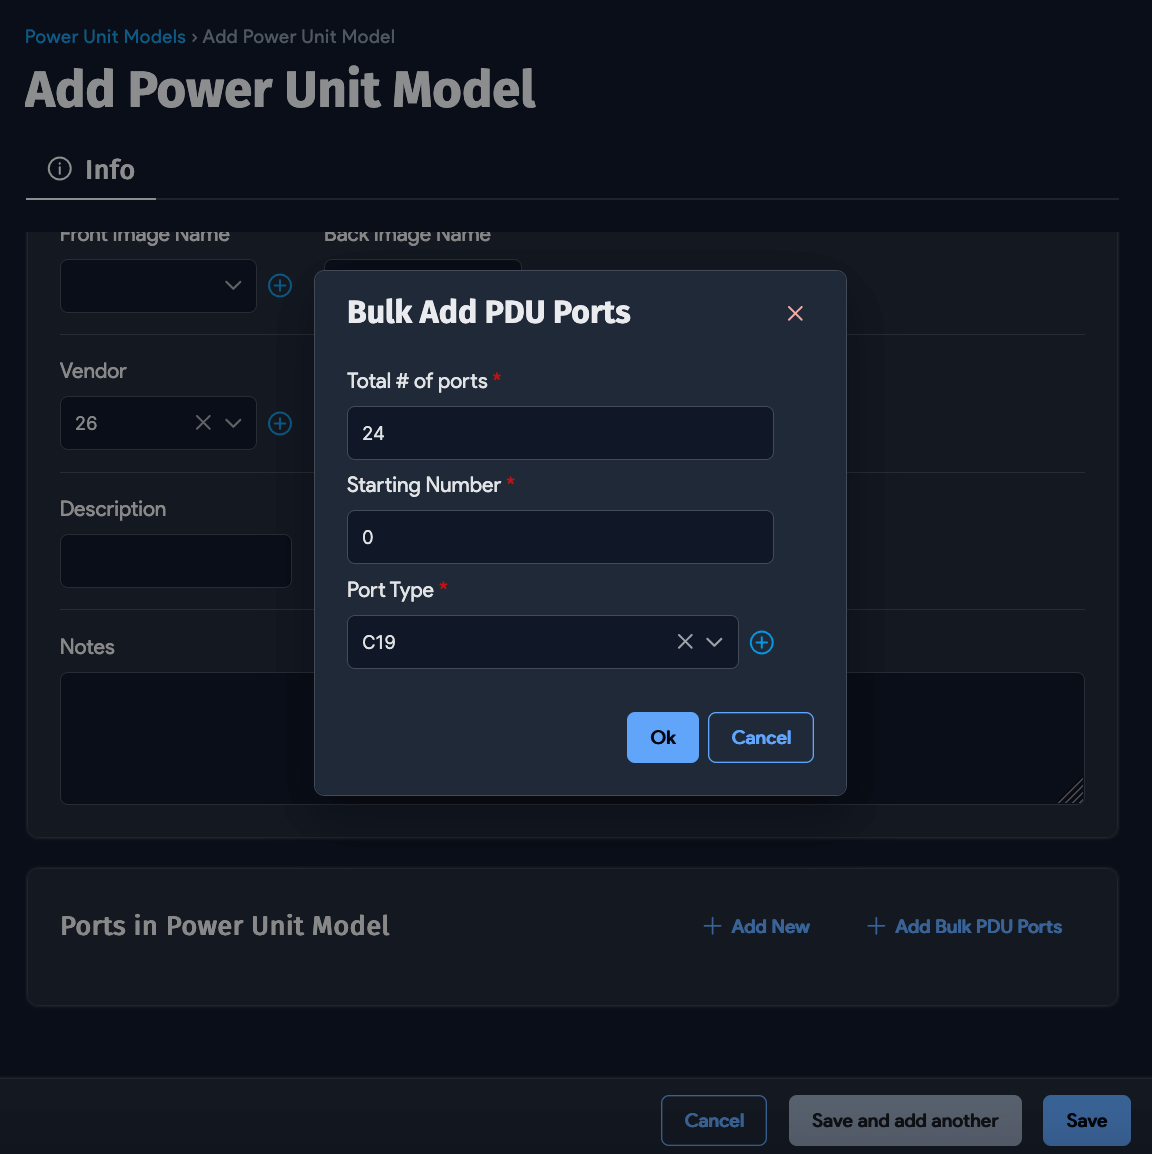Open the Port Type dropdown

(x=714, y=642)
